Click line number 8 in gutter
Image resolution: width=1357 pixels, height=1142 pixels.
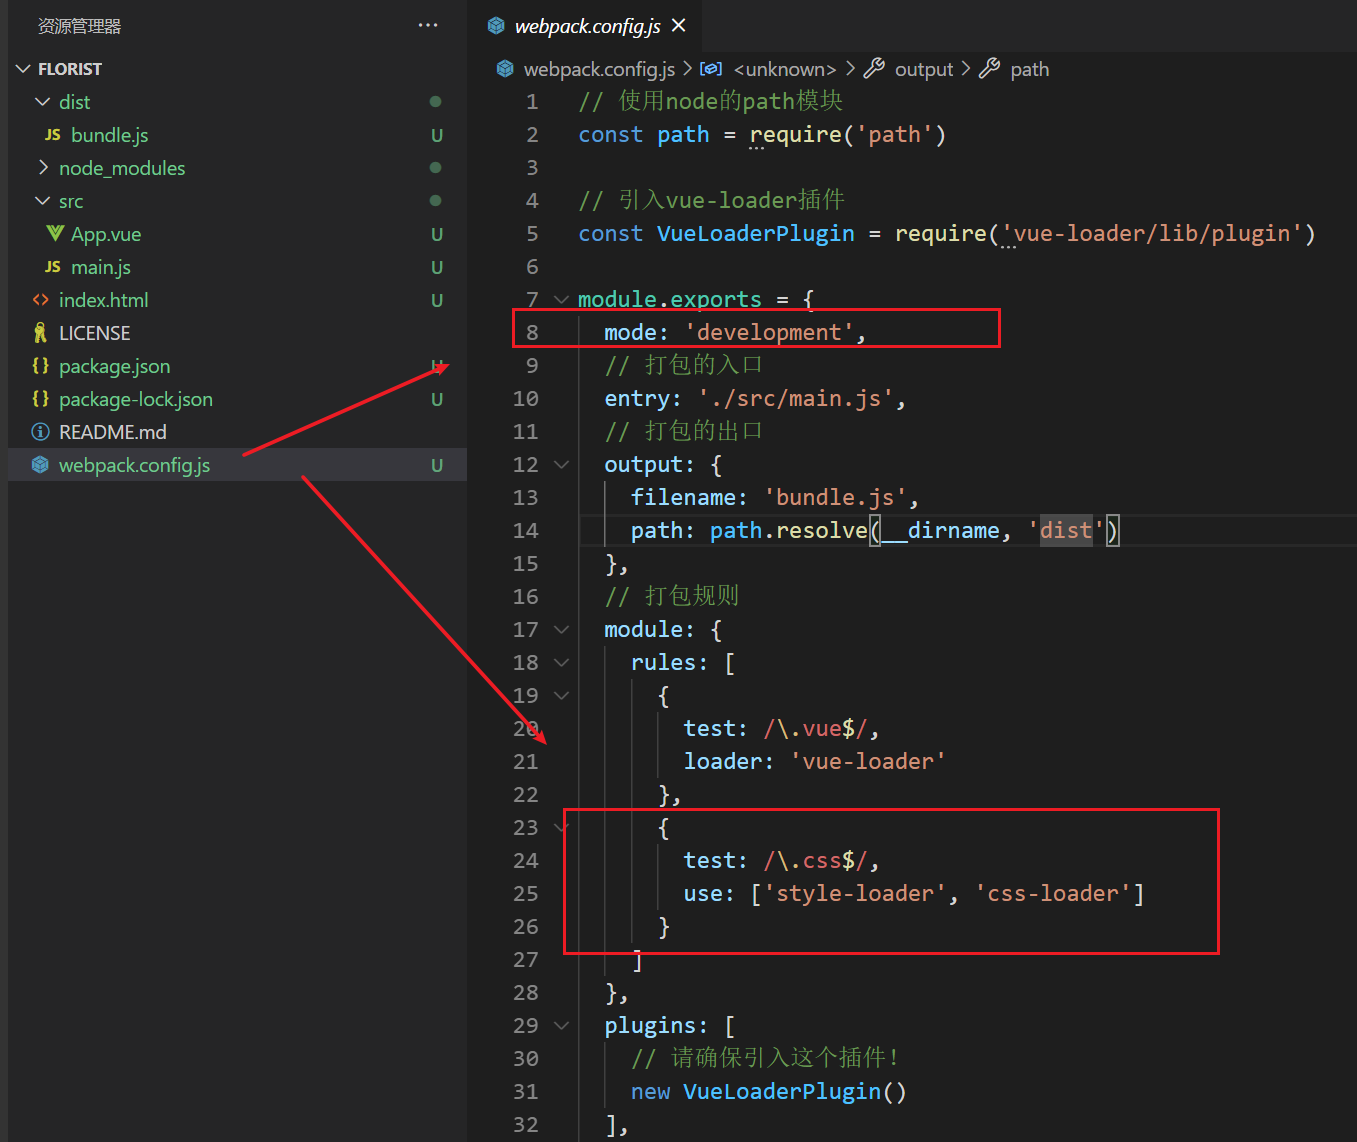point(532,332)
